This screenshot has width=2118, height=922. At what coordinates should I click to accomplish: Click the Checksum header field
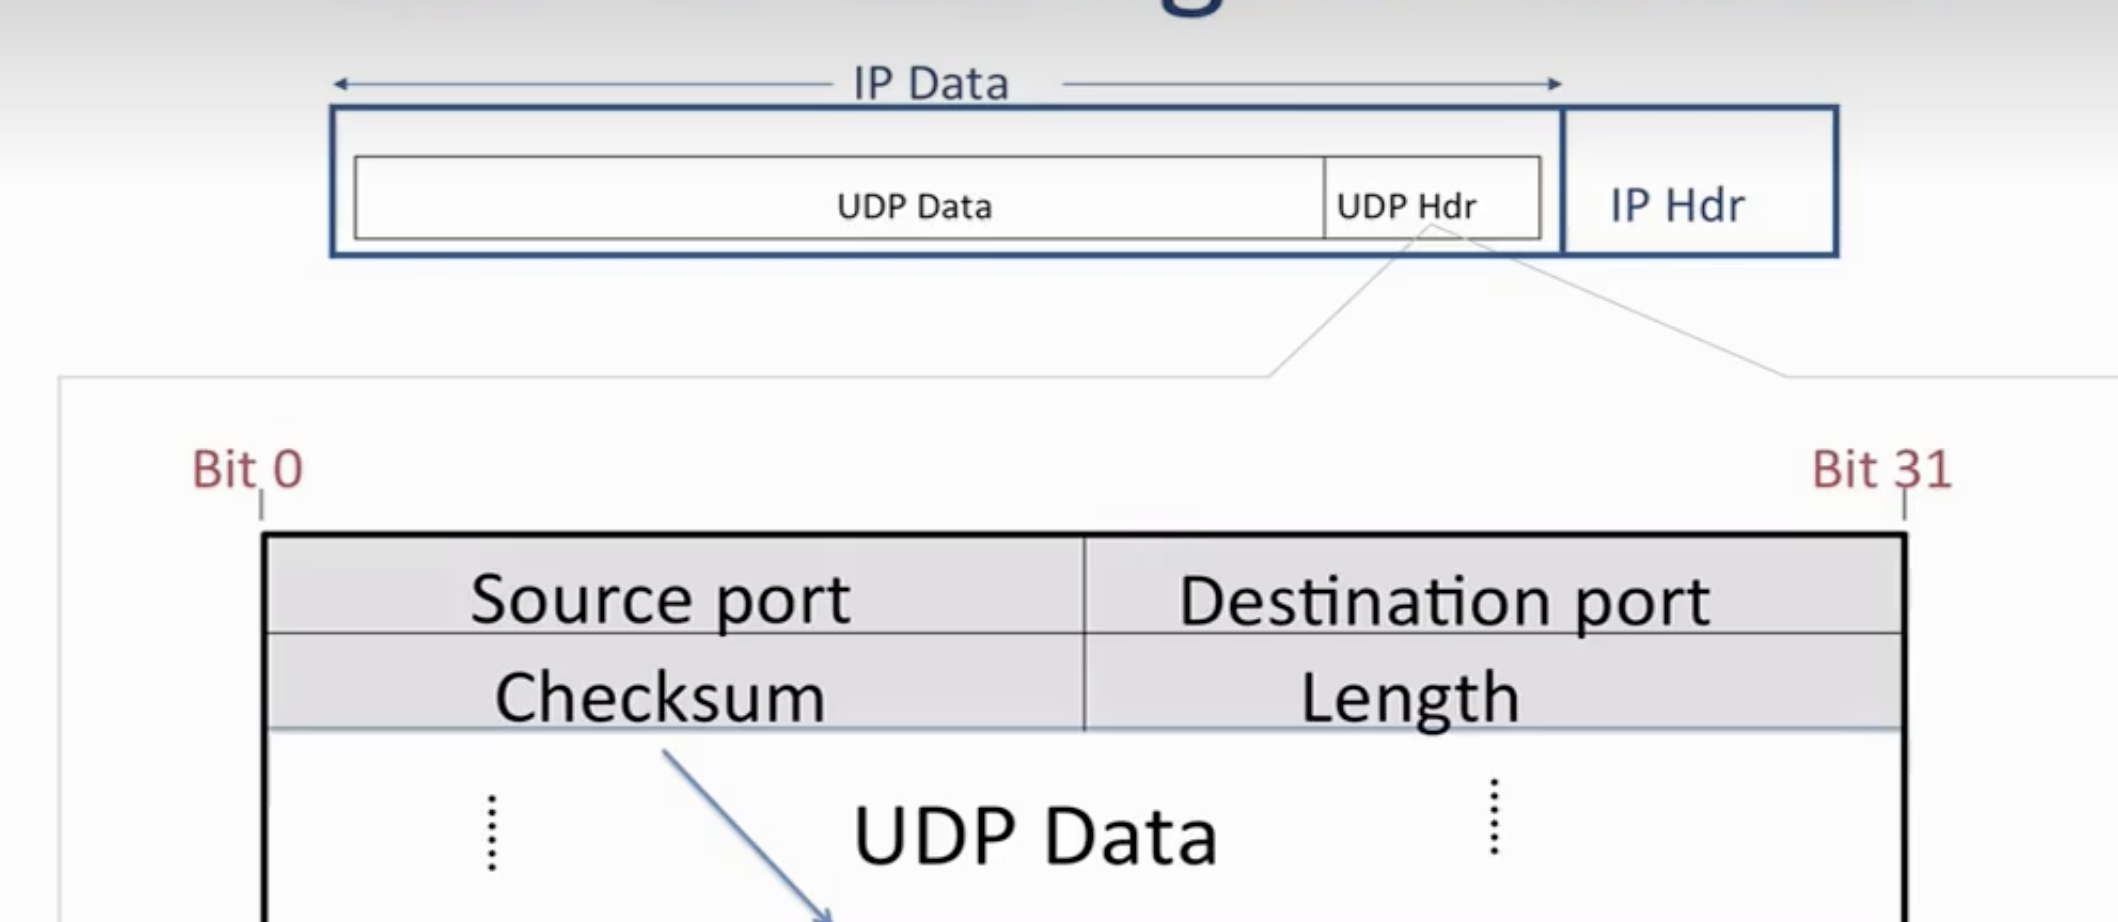[660, 696]
